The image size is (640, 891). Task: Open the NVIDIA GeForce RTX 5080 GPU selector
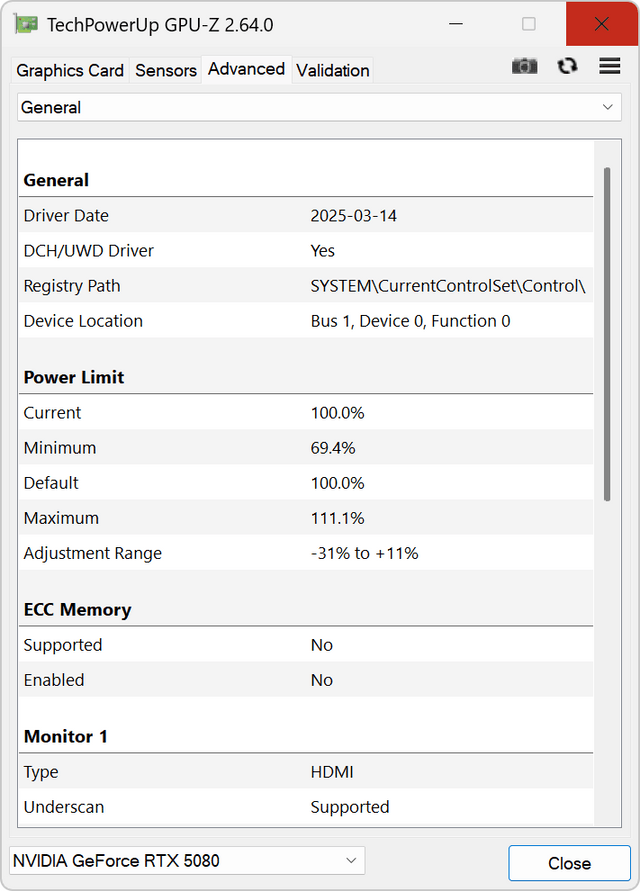pyautogui.click(x=187, y=860)
